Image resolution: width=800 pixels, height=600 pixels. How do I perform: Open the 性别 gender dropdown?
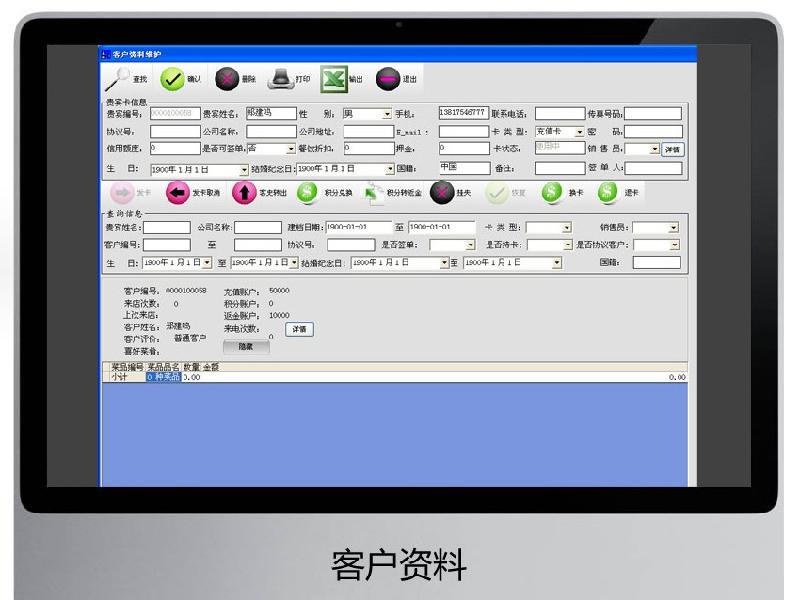pyautogui.click(x=387, y=114)
